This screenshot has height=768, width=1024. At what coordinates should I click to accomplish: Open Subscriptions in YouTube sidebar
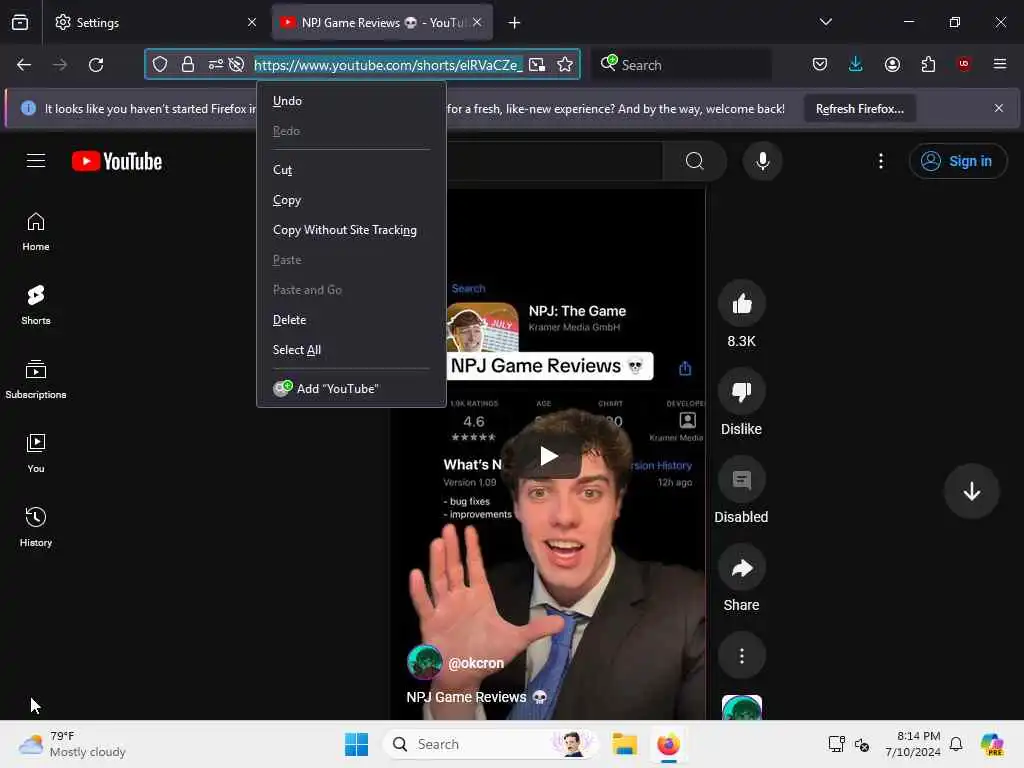(x=36, y=379)
